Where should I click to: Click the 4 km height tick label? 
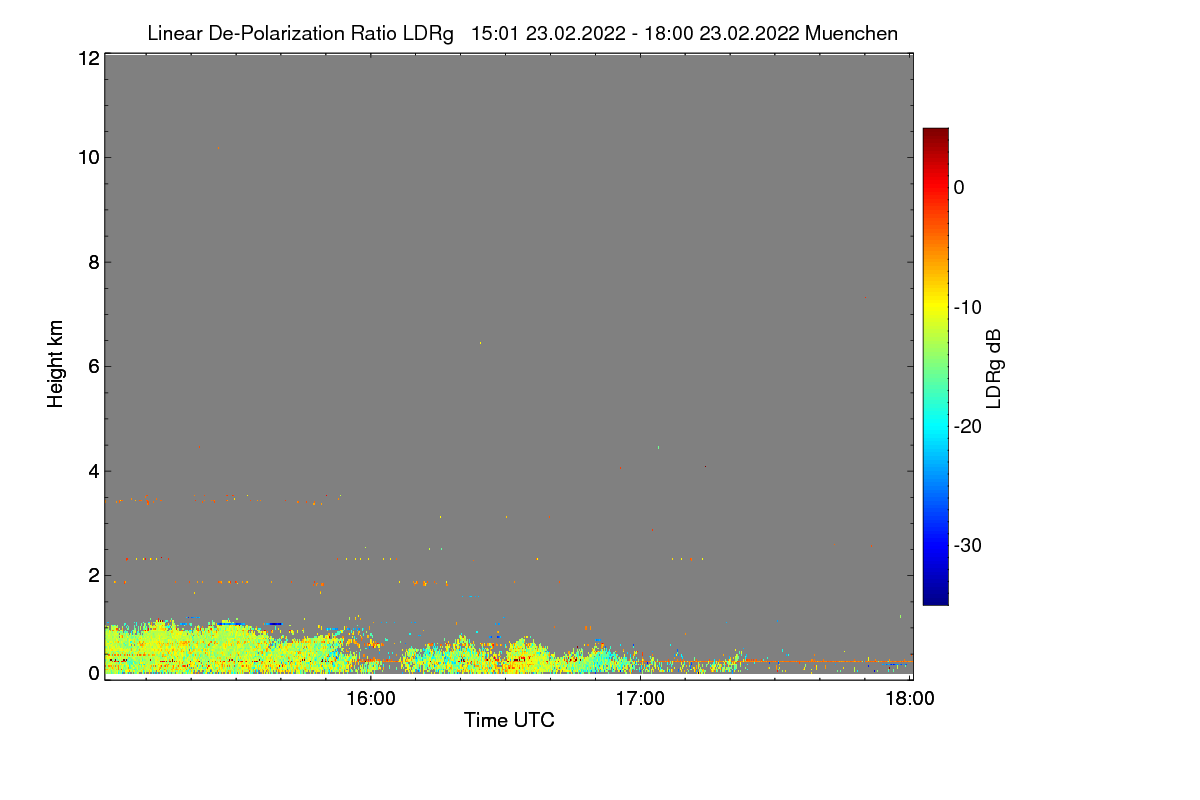pyautogui.click(x=93, y=471)
